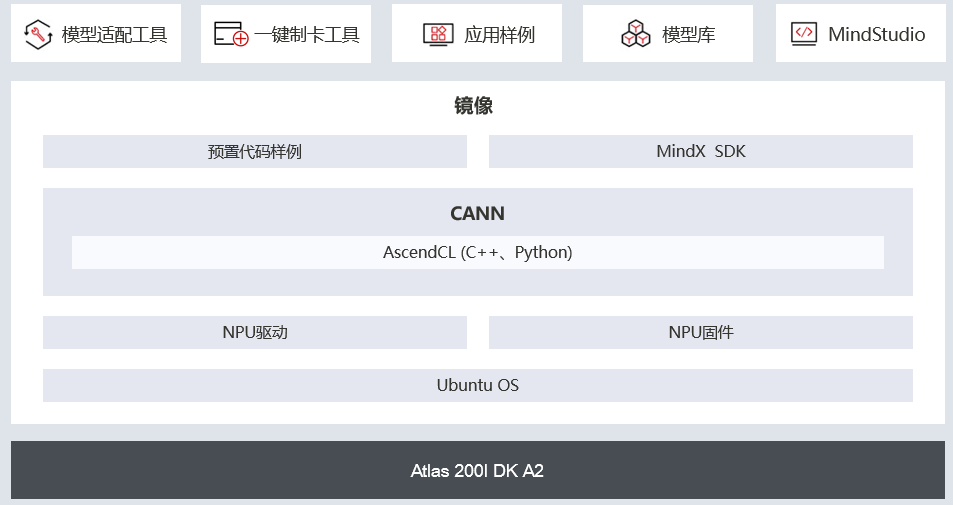This screenshot has height=505, width=953.
Task: Click the card-plus icon for 一键制卡工具
Action: [x=231, y=34]
